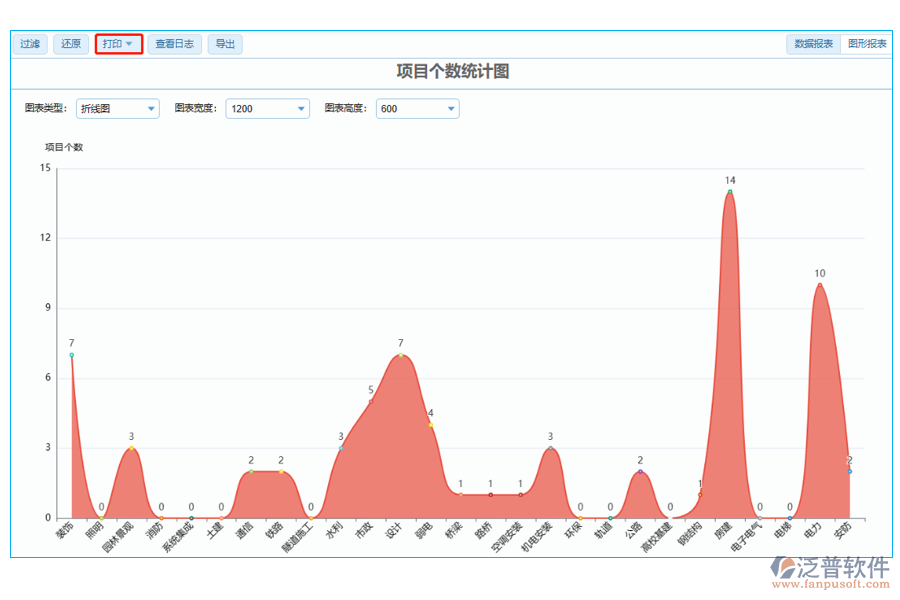Select the 装饰 data point labeled 7

pos(72,355)
